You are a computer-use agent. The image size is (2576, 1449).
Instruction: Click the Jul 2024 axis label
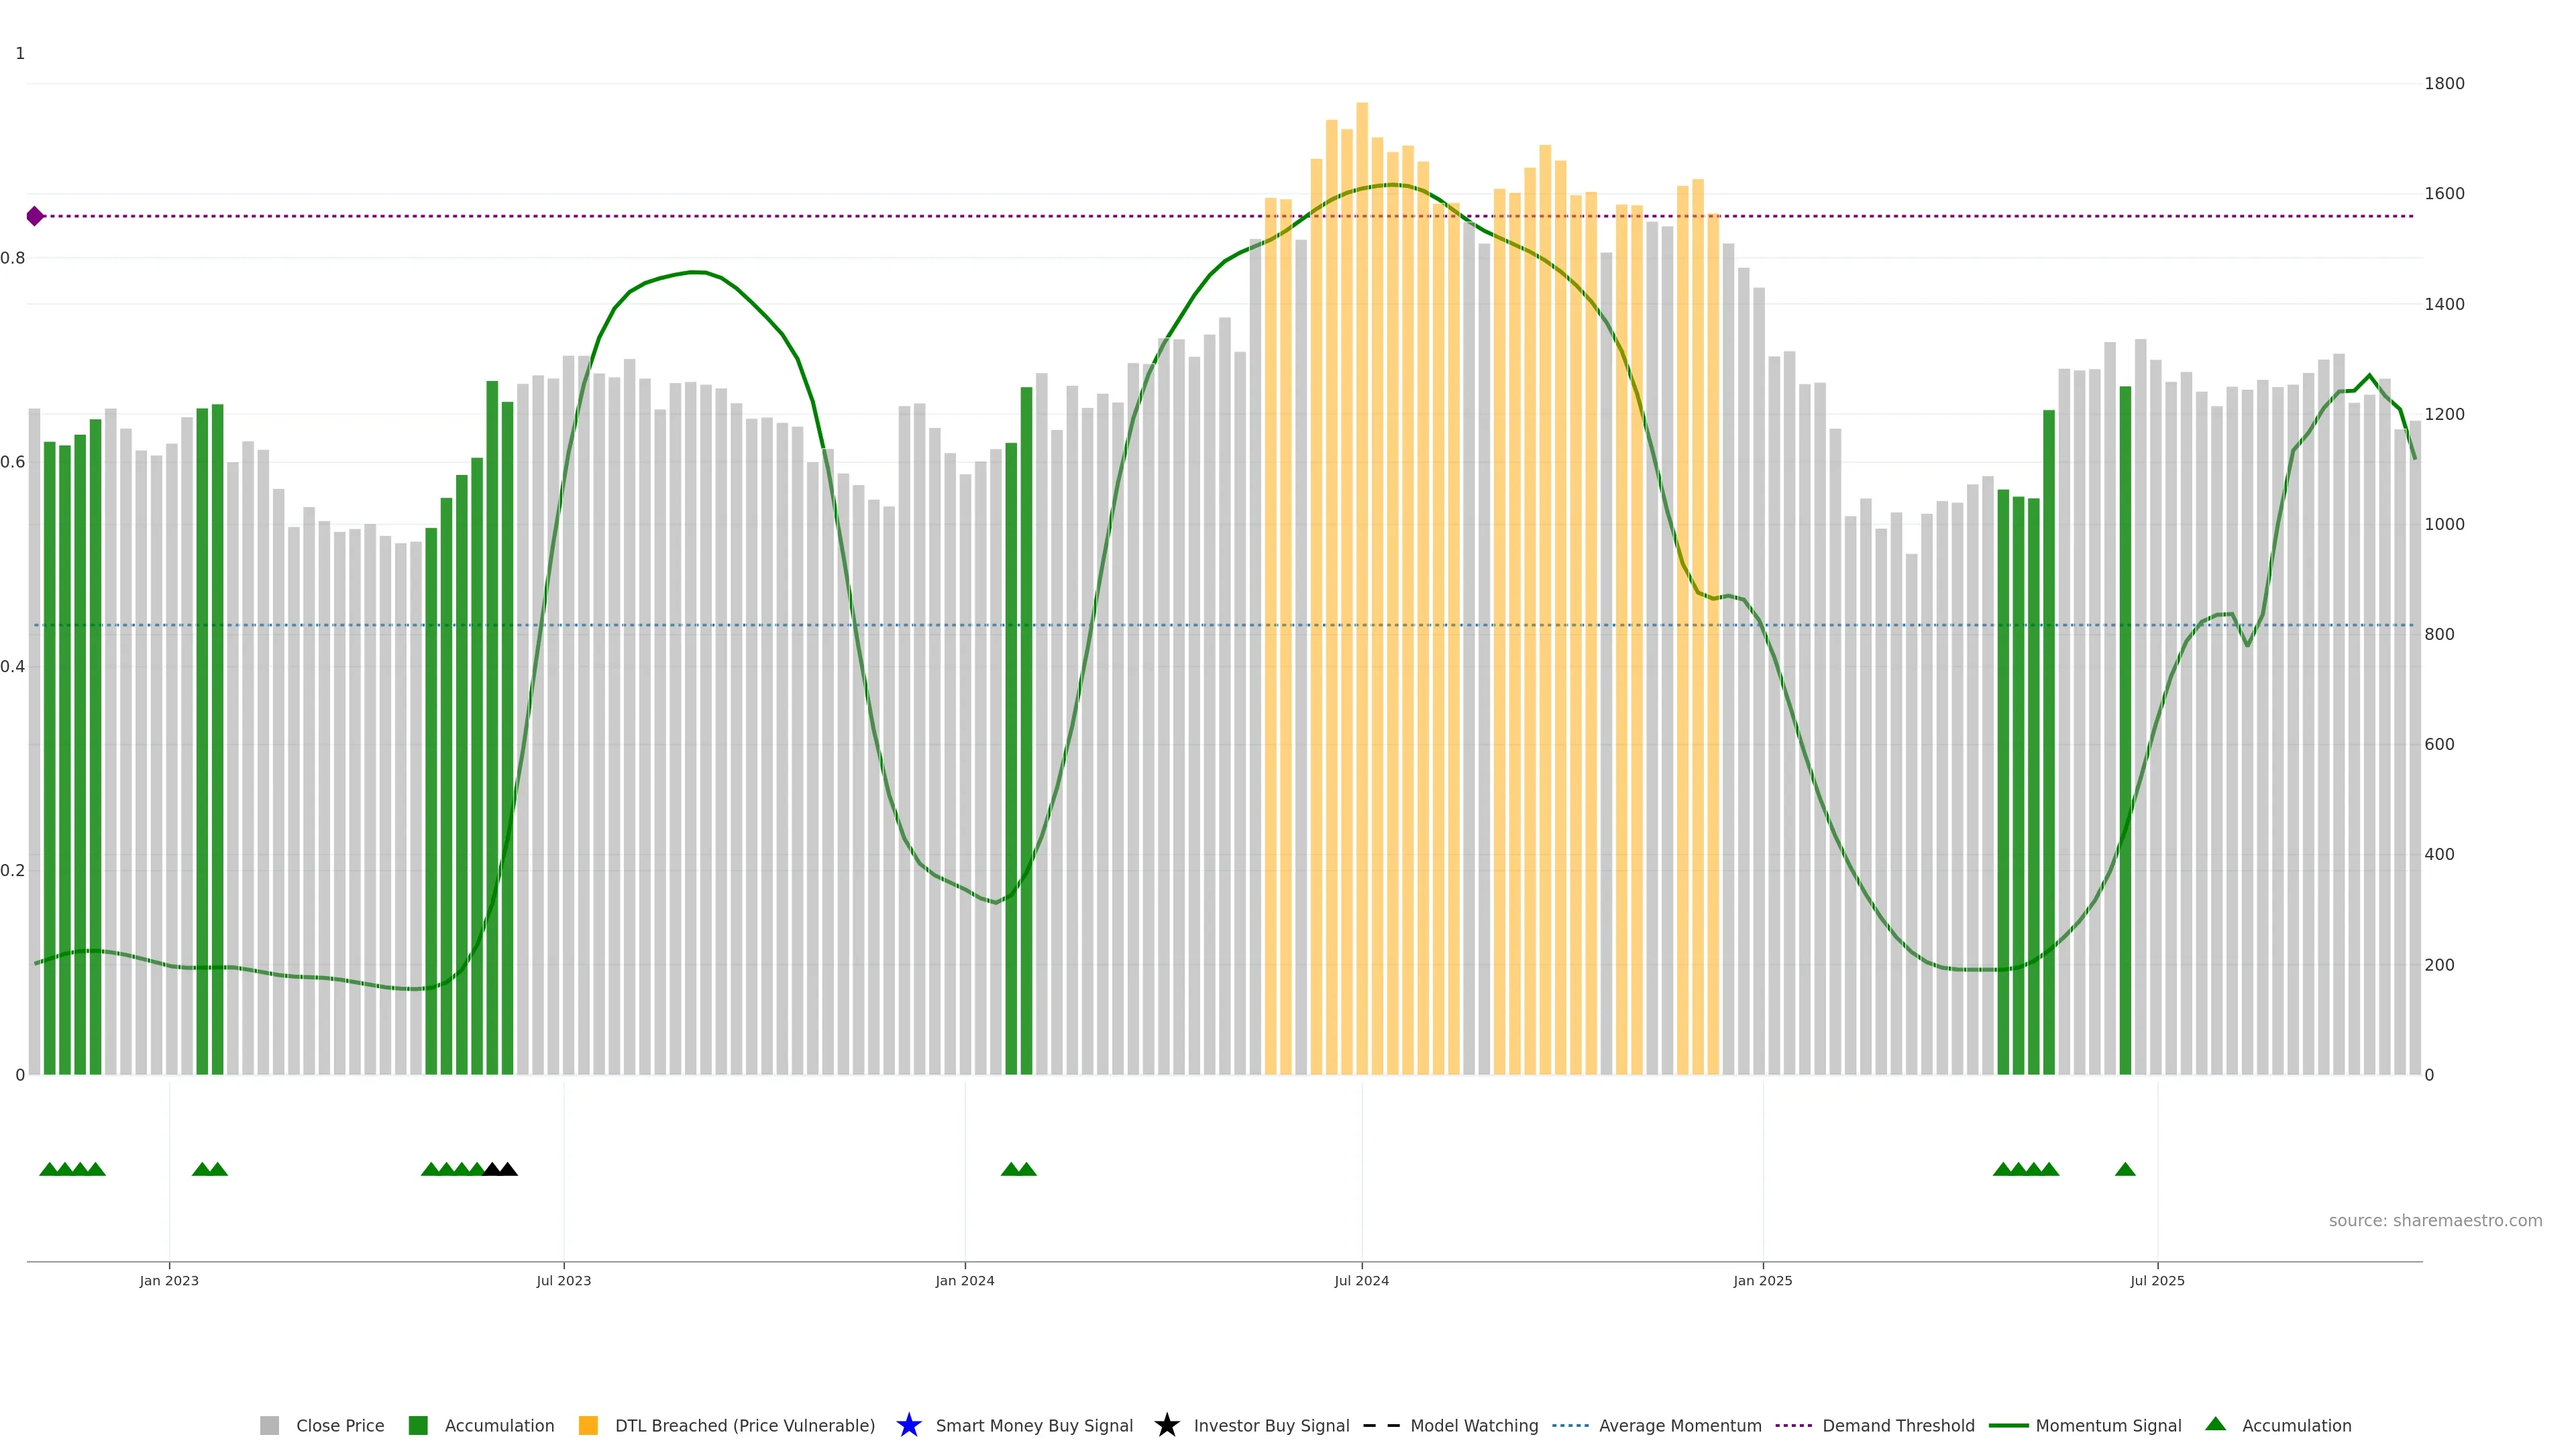pyautogui.click(x=1361, y=1280)
